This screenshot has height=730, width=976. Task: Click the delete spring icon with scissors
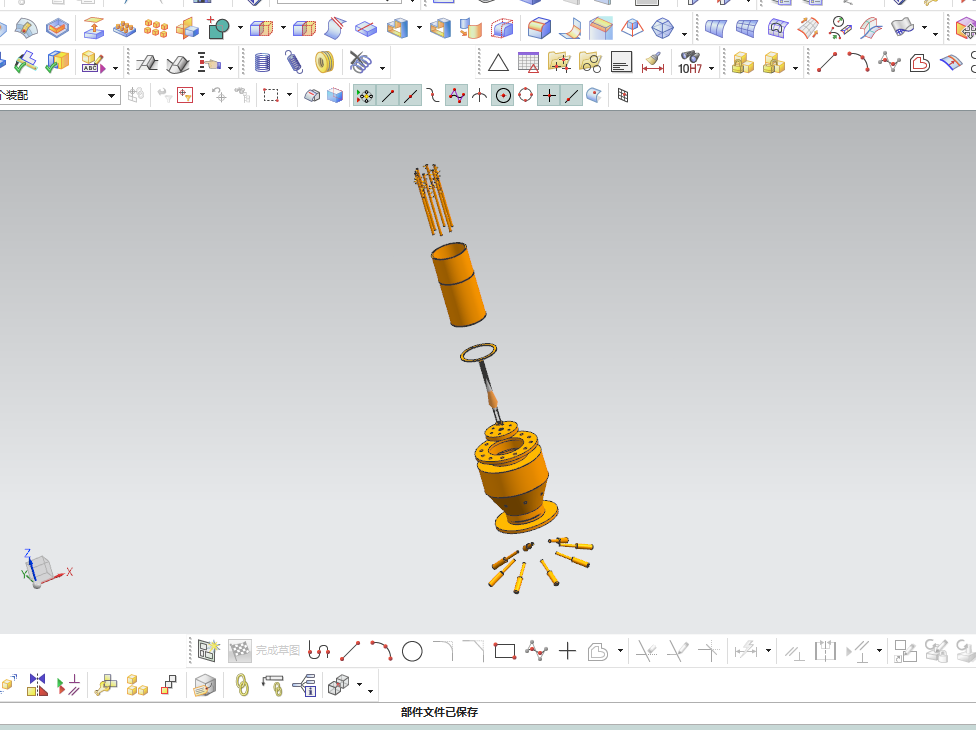tap(360, 62)
